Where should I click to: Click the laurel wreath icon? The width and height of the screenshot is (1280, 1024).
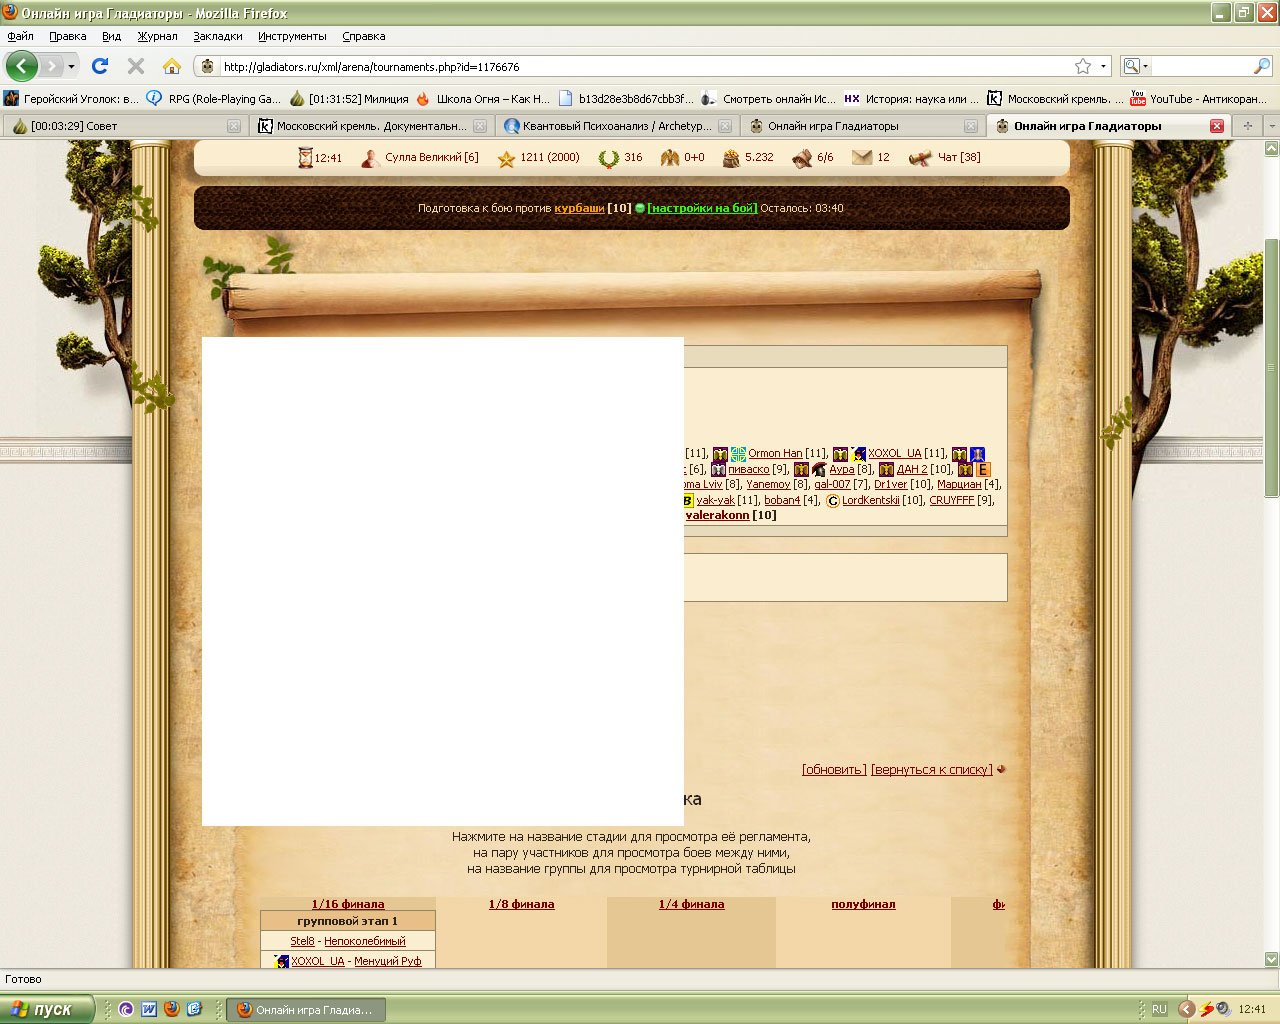[608, 158]
